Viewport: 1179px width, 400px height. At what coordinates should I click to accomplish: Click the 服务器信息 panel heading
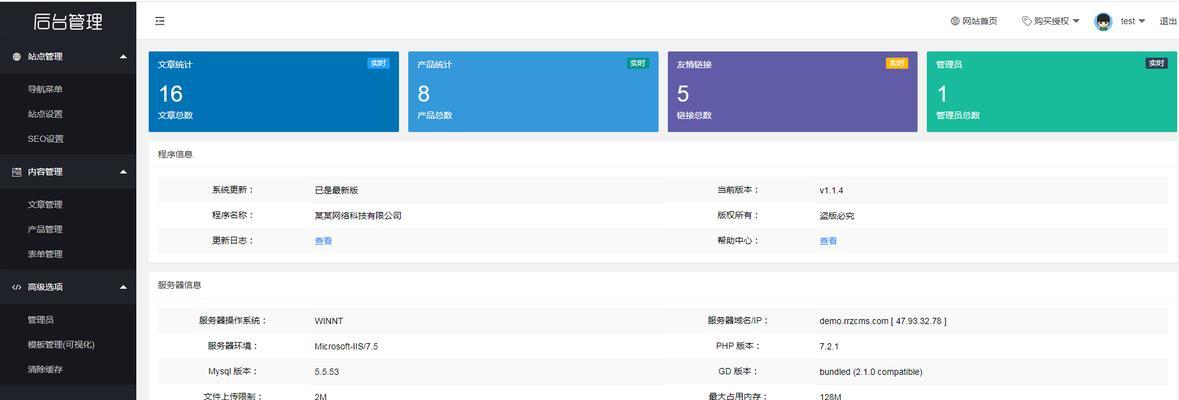tap(180, 286)
